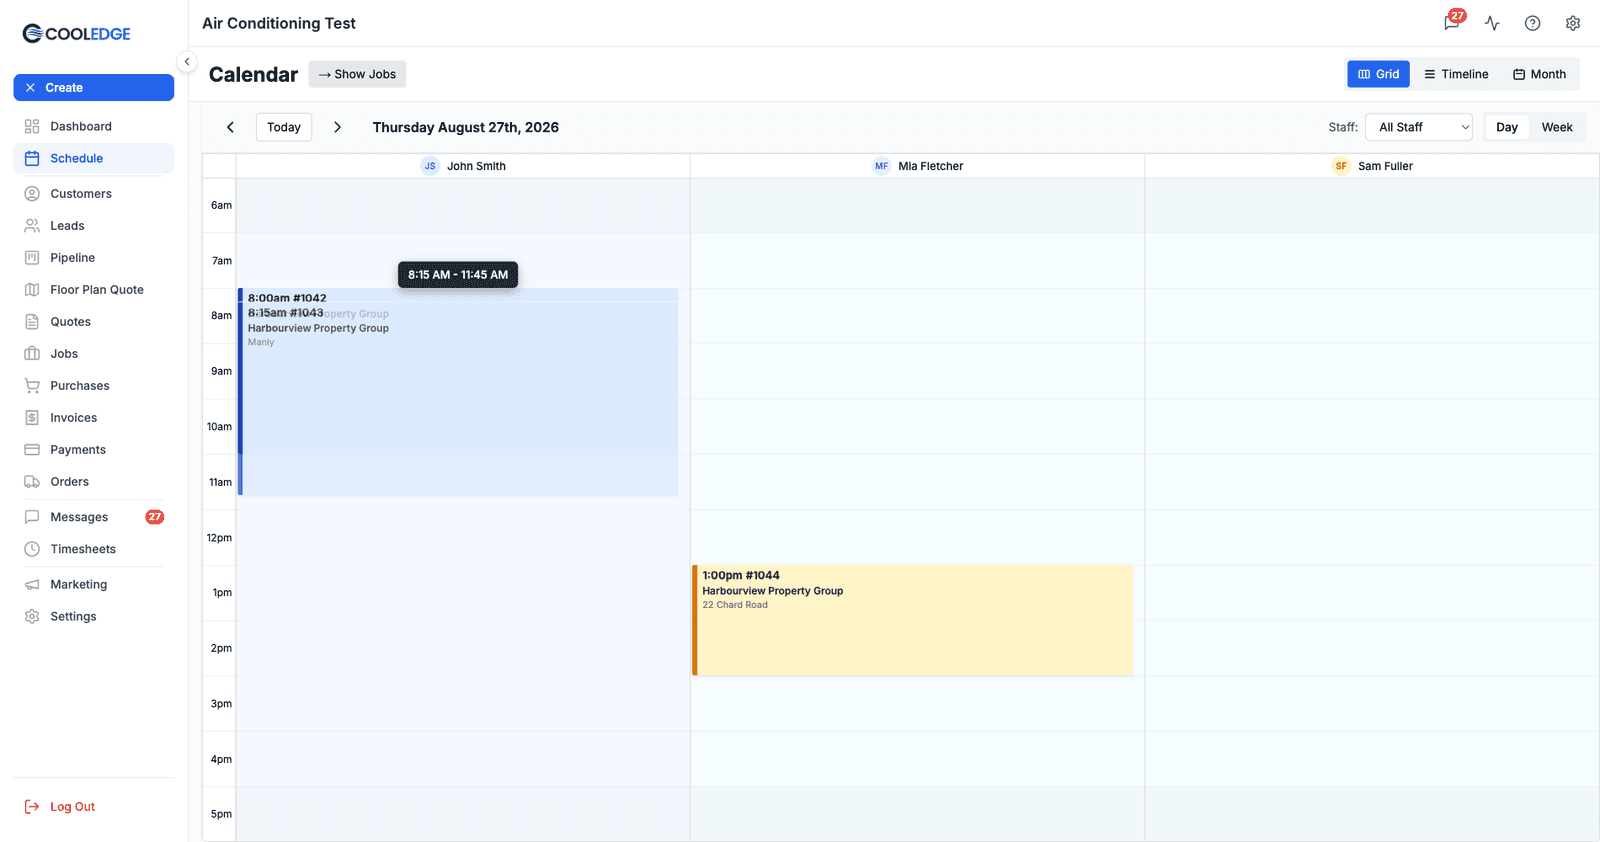Screen dimensions: 1600x842
Task: Open the activity pulse icon
Action: pyautogui.click(x=1492, y=23)
